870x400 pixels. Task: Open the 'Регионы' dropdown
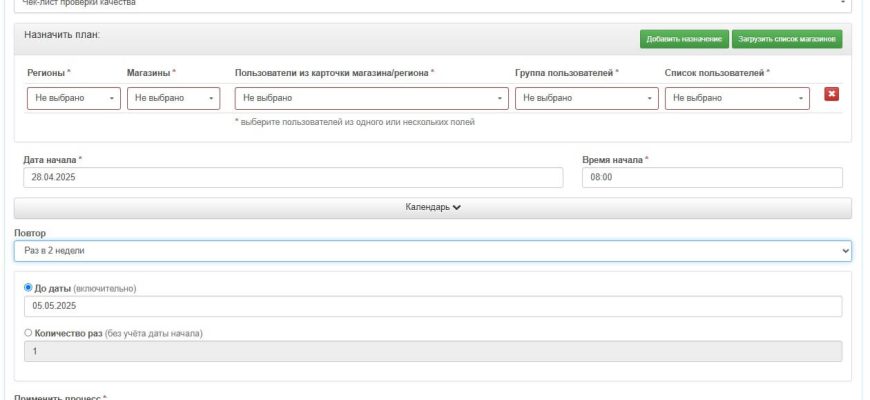coord(73,98)
